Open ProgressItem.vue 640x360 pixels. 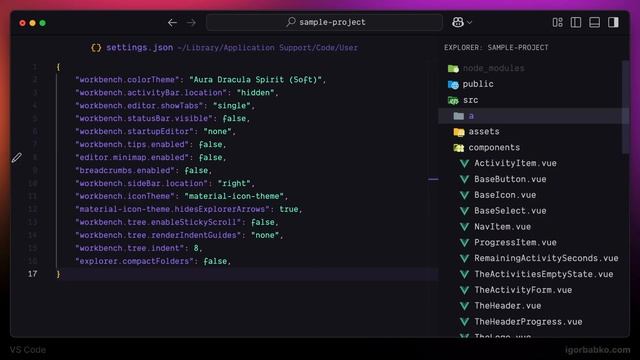tap(515, 242)
